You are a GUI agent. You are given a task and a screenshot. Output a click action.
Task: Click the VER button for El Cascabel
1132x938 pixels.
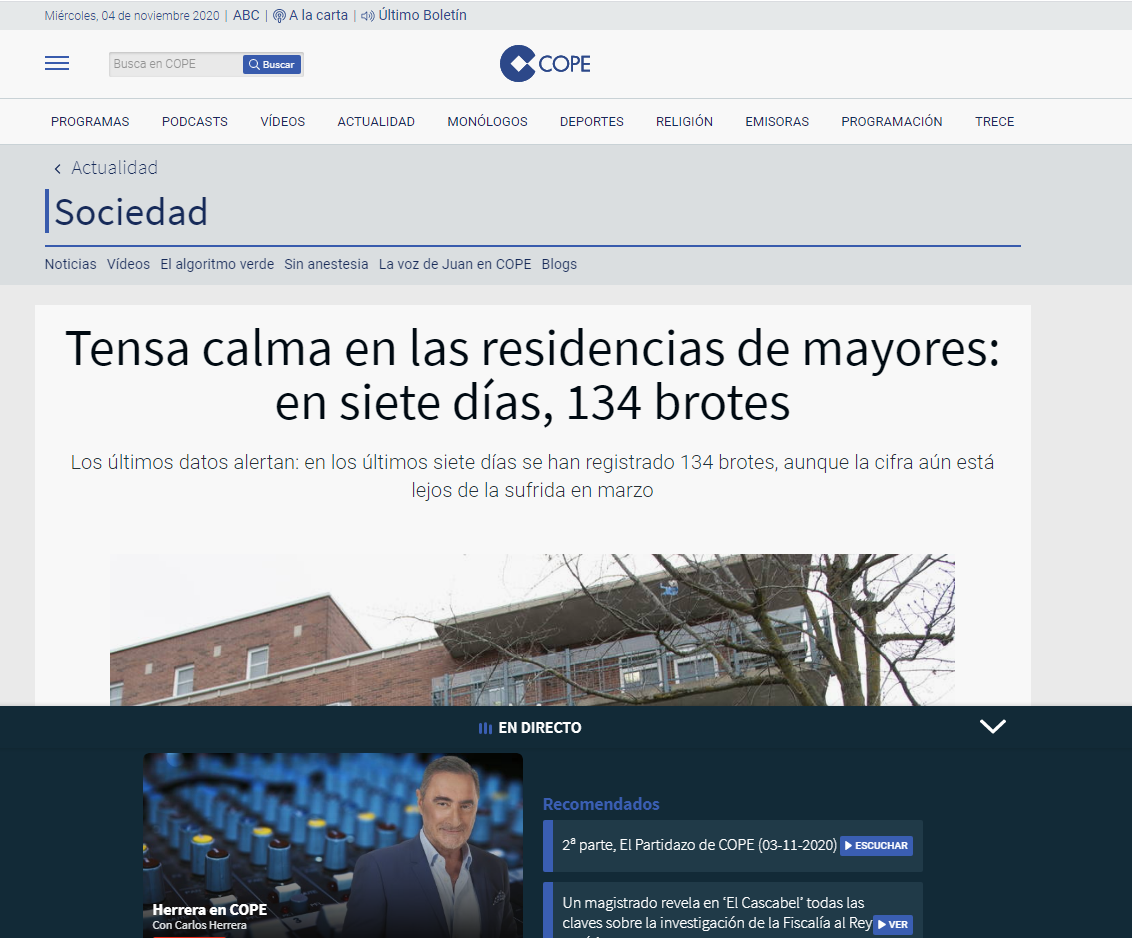pos(893,924)
